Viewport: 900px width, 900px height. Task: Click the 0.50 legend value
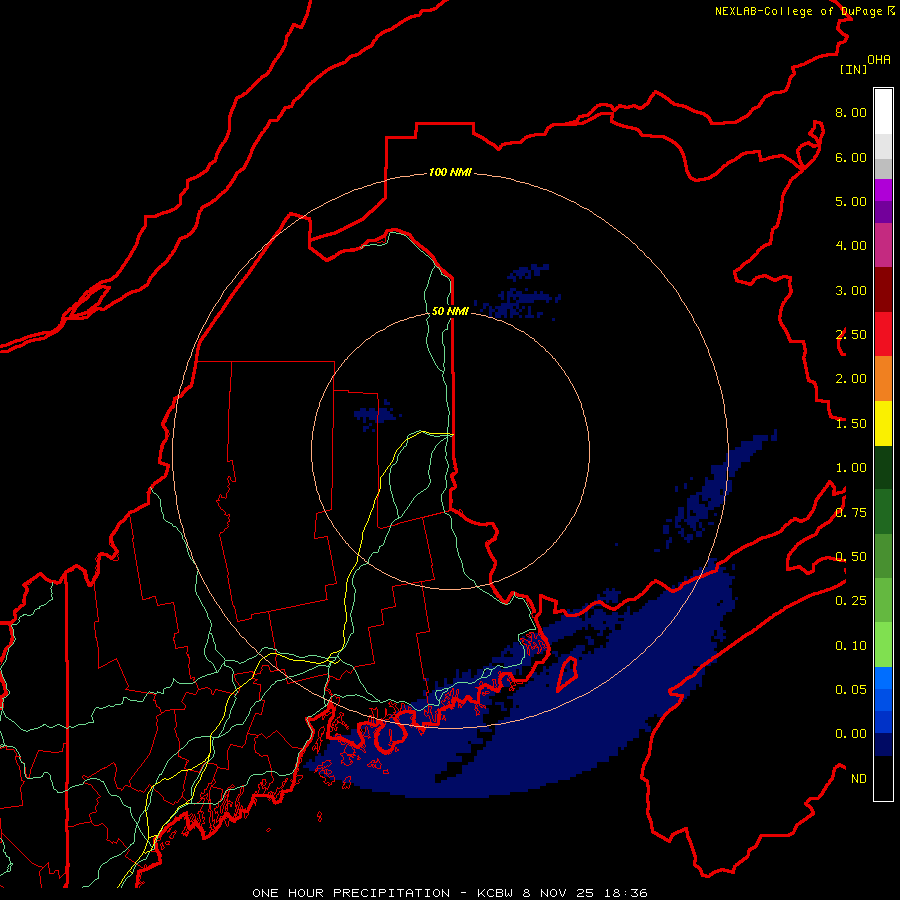click(x=851, y=557)
